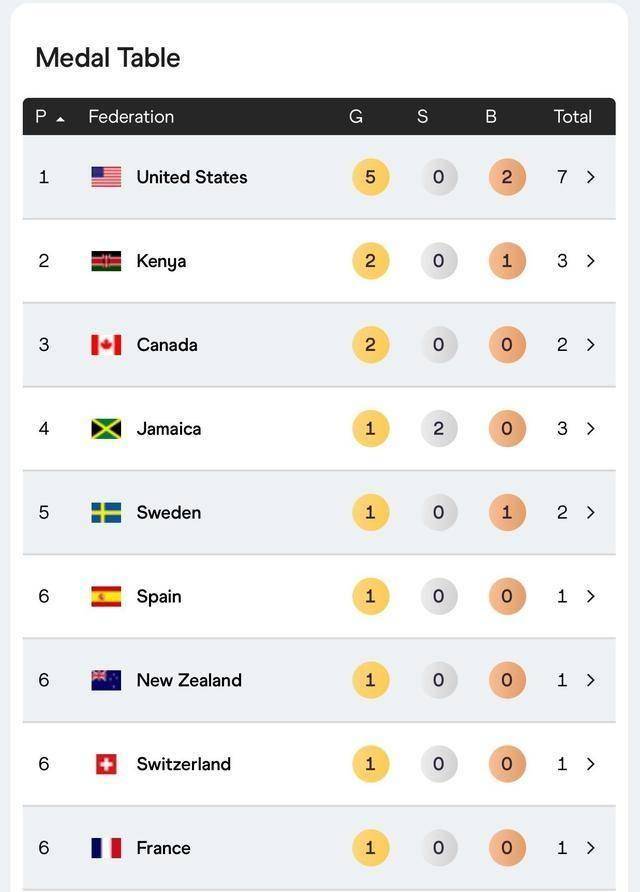Click the New Zealand flag icon

coord(106,681)
